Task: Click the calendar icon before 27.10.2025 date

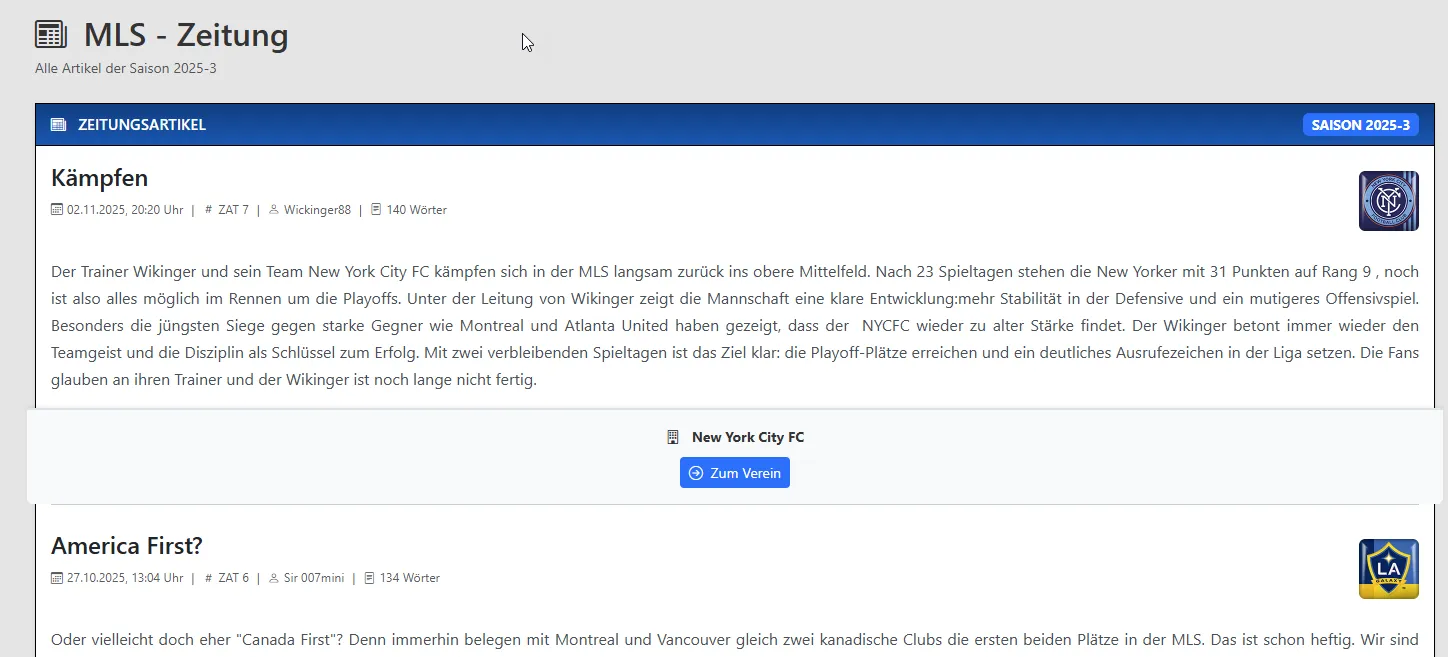Action: coord(57,578)
